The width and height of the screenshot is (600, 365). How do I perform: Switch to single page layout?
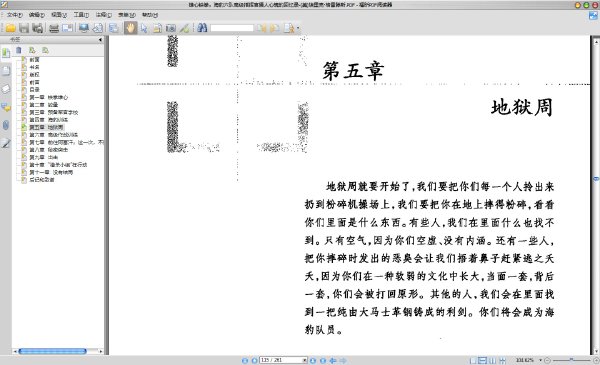(x=473, y=360)
